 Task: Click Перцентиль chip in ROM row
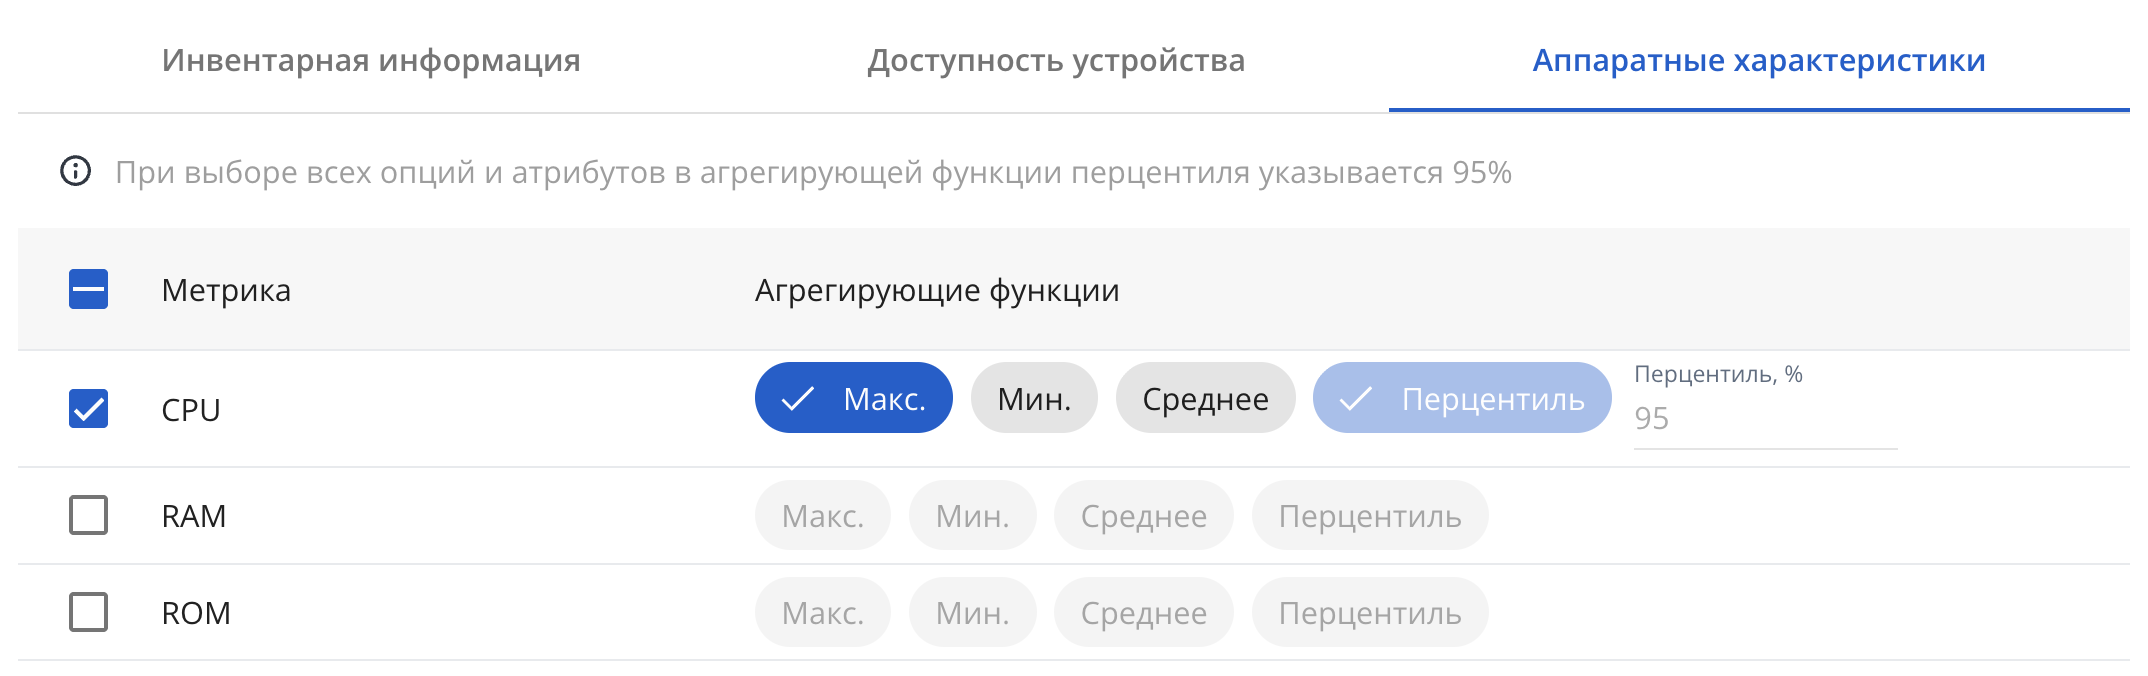pos(1370,612)
